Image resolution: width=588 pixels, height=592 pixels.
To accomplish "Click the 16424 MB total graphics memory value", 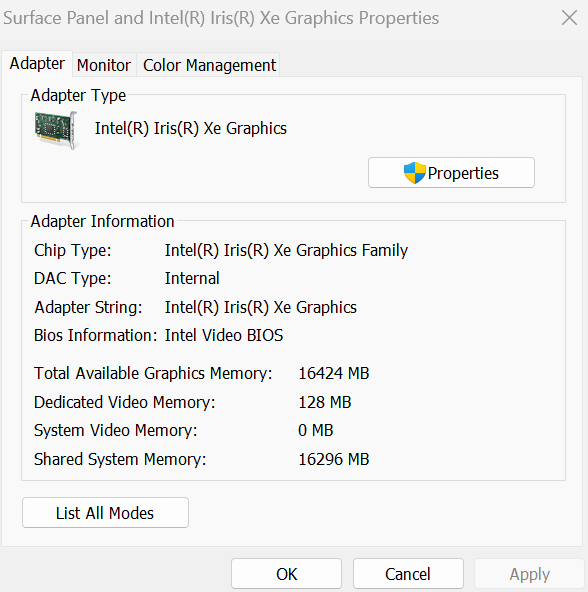I will (333, 373).
